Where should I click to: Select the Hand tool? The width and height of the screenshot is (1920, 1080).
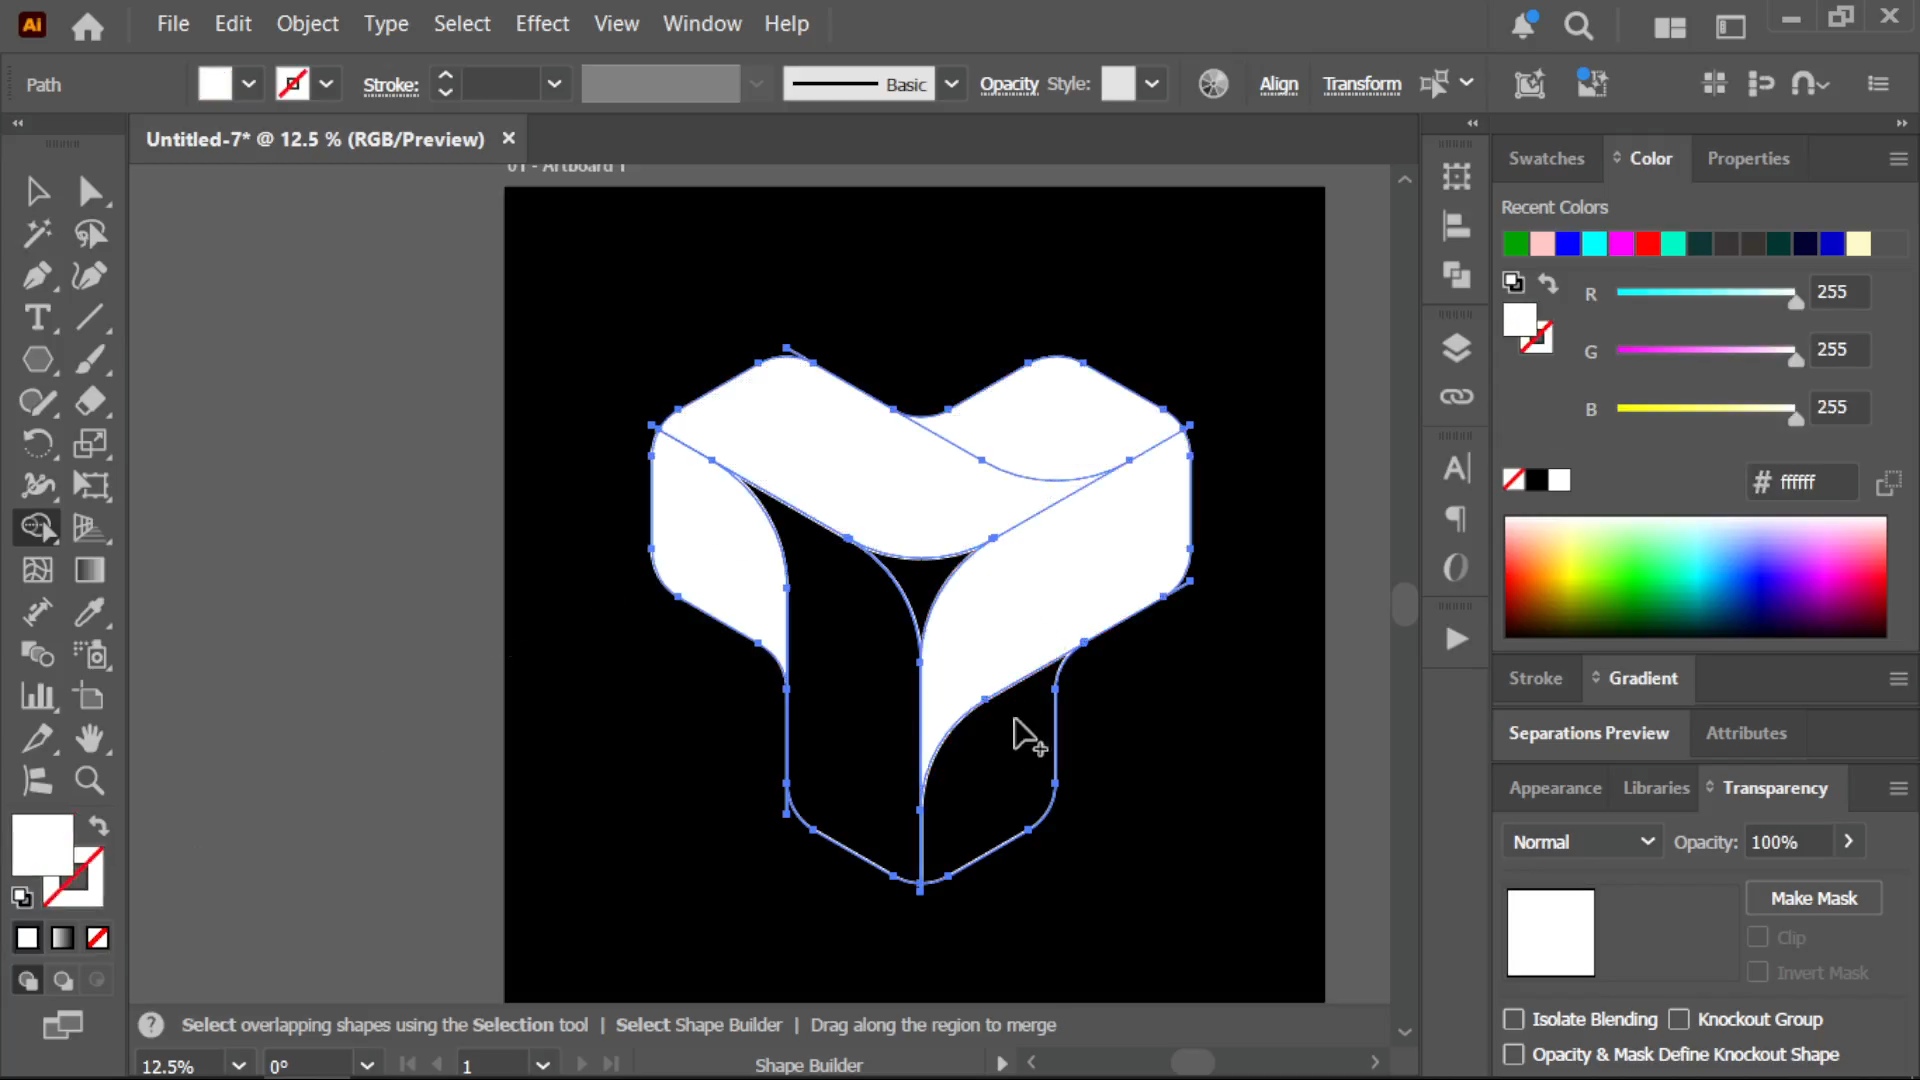point(90,739)
